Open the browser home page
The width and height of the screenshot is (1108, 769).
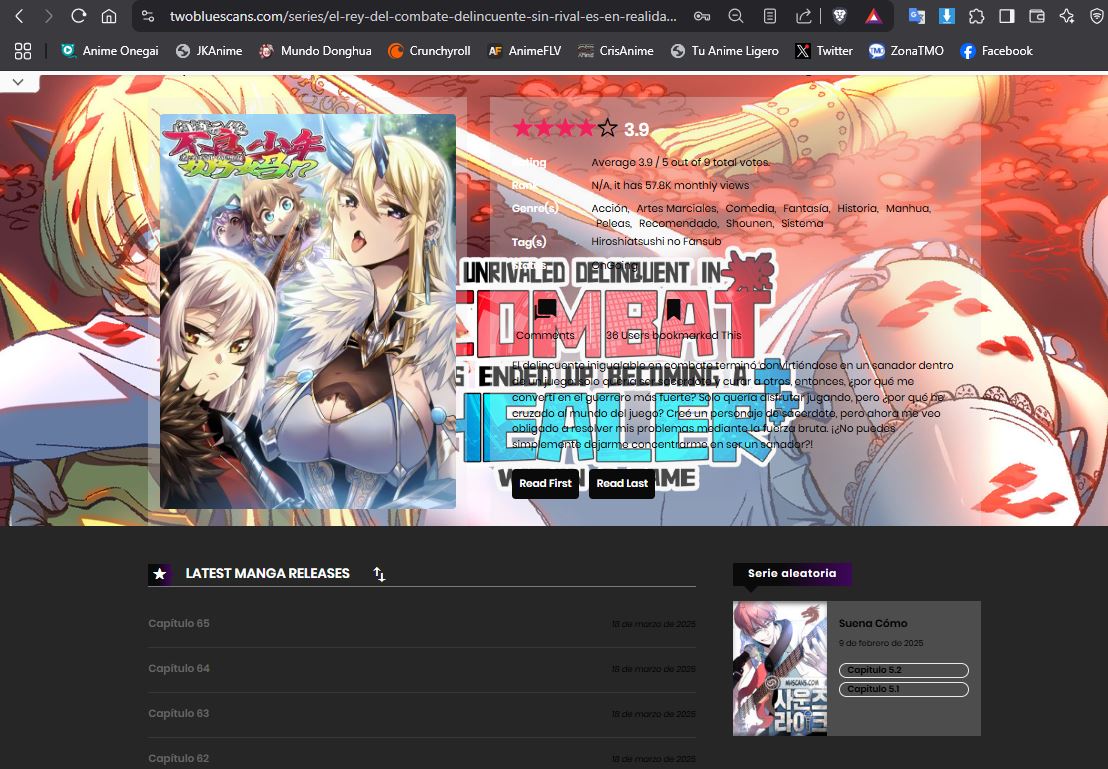coord(109,16)
